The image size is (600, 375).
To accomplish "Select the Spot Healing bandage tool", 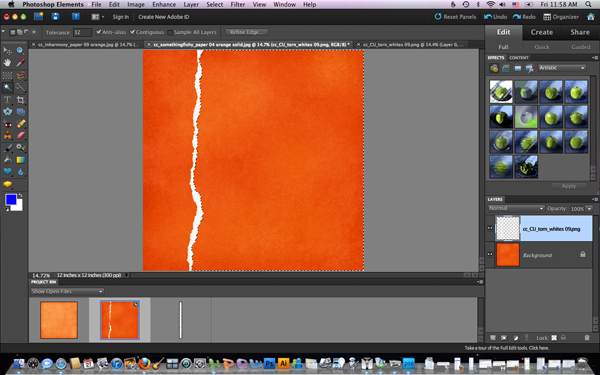I will [20, 124].
